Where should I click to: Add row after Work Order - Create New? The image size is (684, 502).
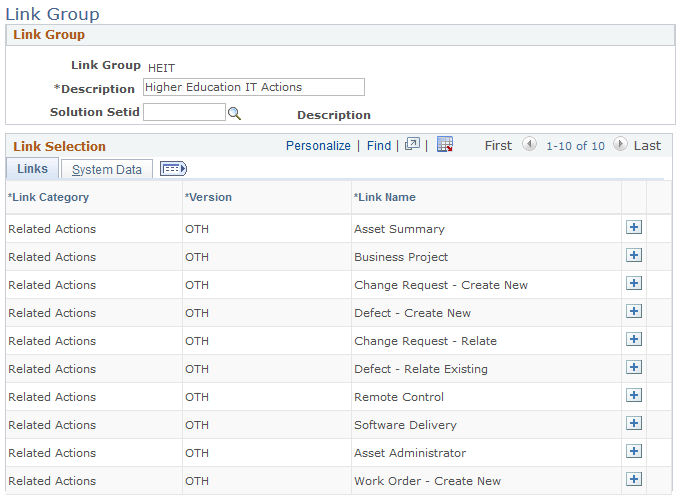click(x=634, y=479)
